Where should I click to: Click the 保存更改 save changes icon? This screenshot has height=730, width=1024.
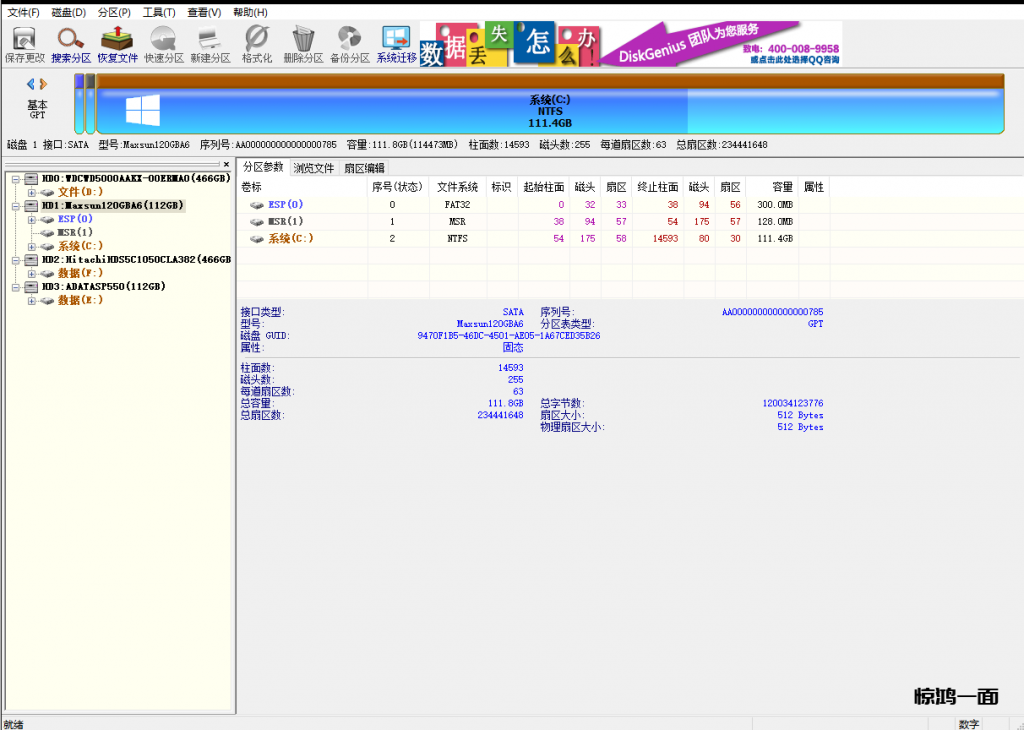[24, 45]
